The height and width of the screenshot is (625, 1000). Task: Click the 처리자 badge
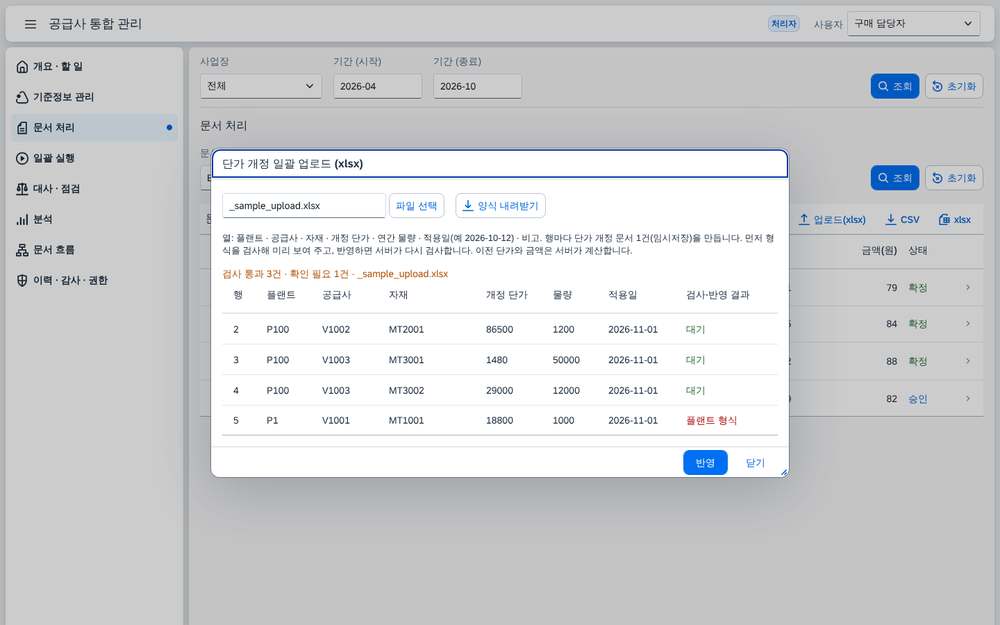click(784, 24)
